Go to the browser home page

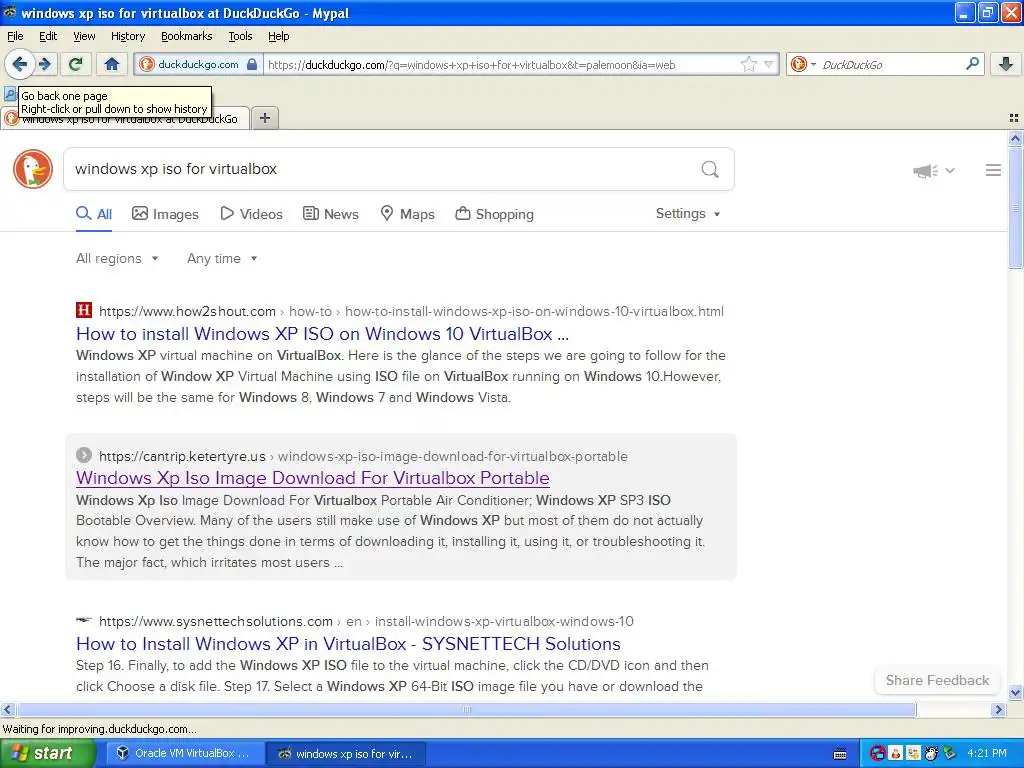pyautogui.click(x=112, y=64)
